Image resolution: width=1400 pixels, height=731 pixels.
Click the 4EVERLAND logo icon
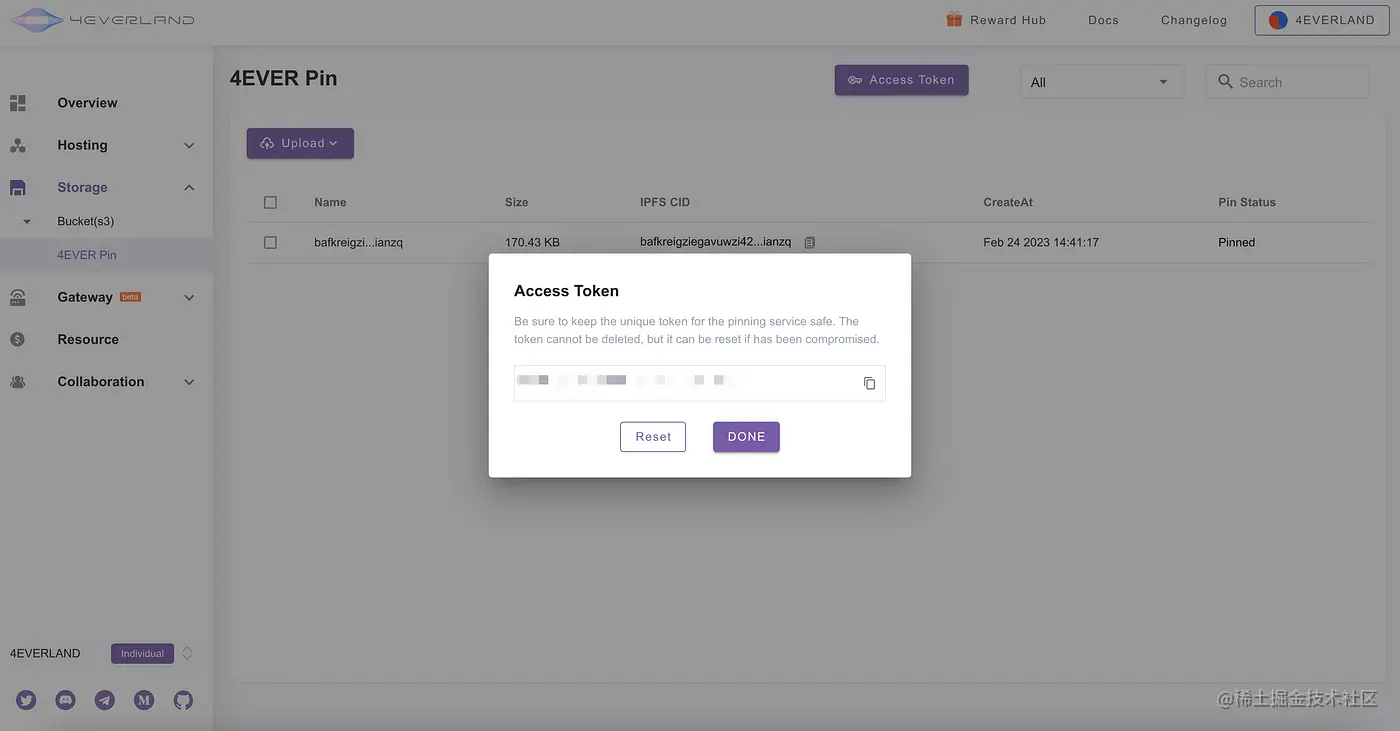click(x=35, y=20)
